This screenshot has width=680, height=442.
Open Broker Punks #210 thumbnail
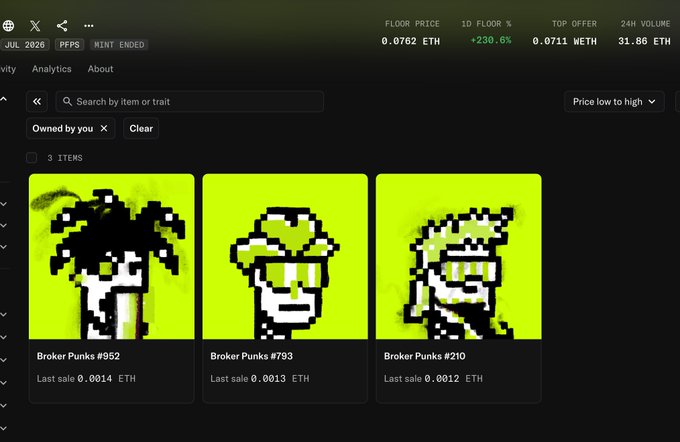[458, 256]
